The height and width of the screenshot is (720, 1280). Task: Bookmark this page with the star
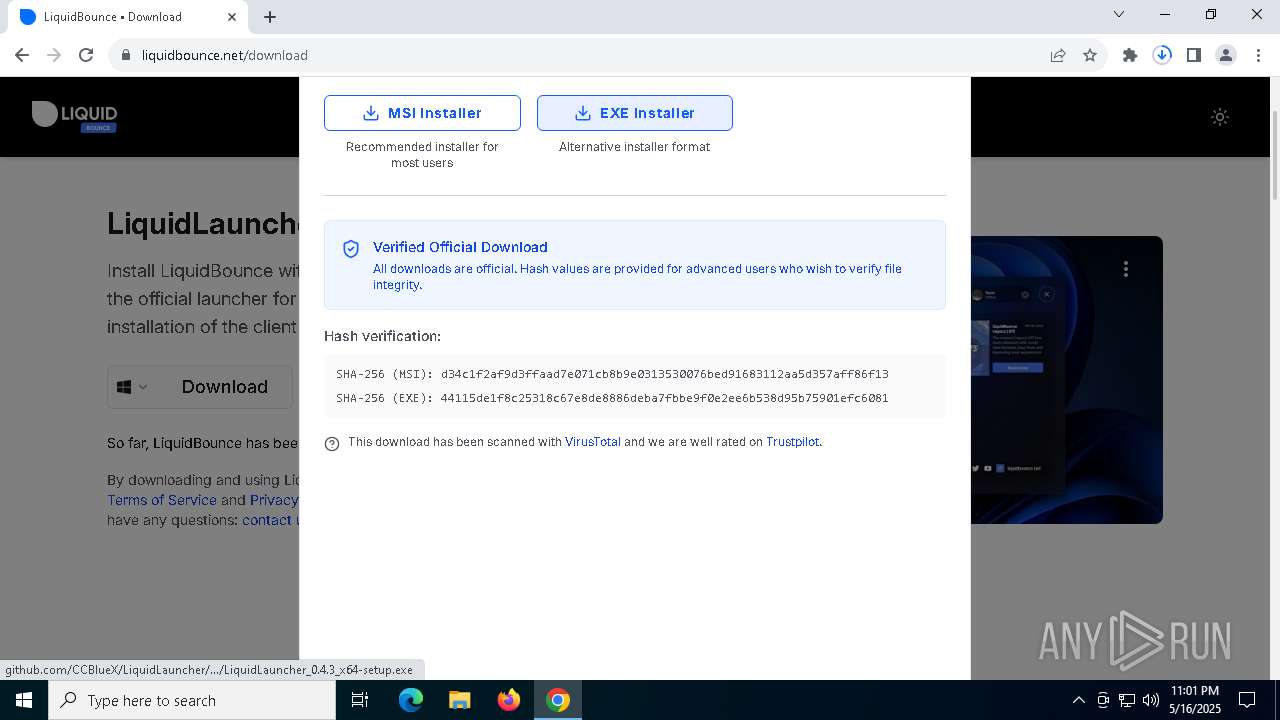(x=1090, y=55)
